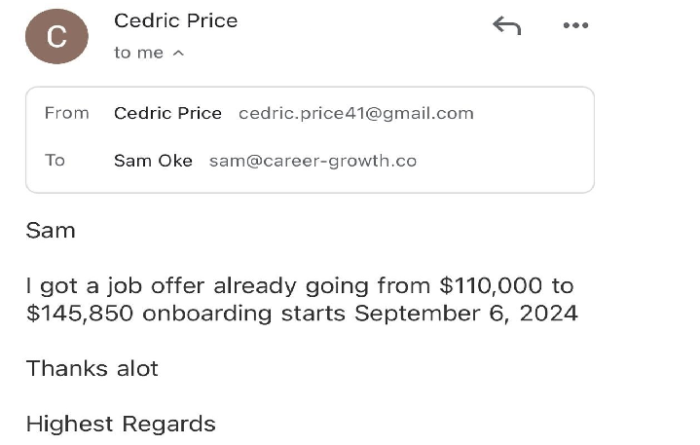Select recipient name Sam Oke

point(153,160)
